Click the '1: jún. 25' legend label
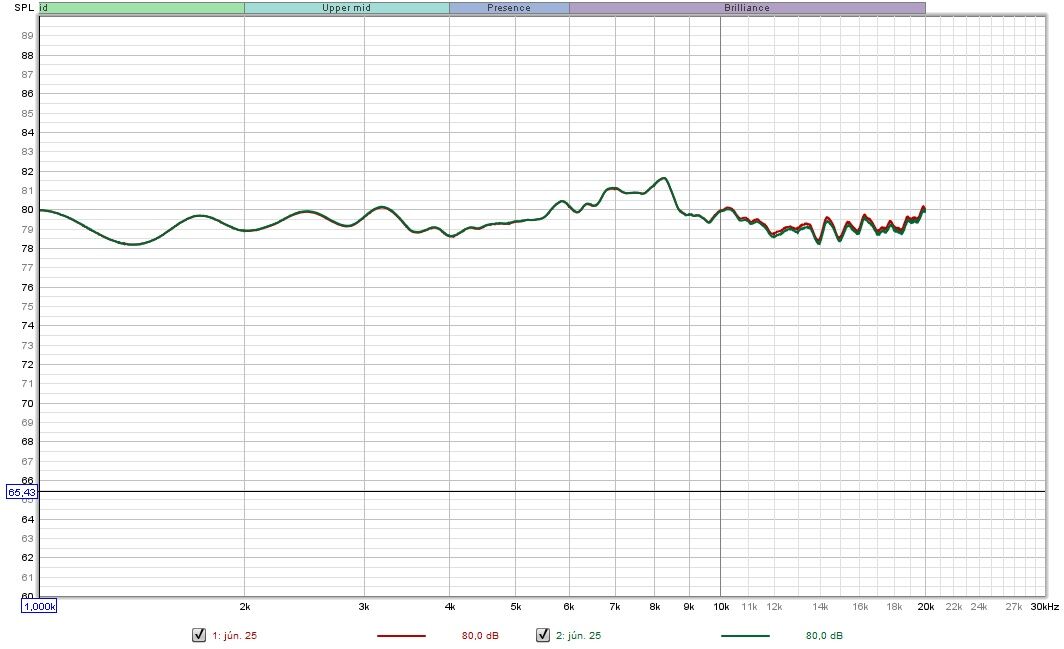 pos(235,636)
